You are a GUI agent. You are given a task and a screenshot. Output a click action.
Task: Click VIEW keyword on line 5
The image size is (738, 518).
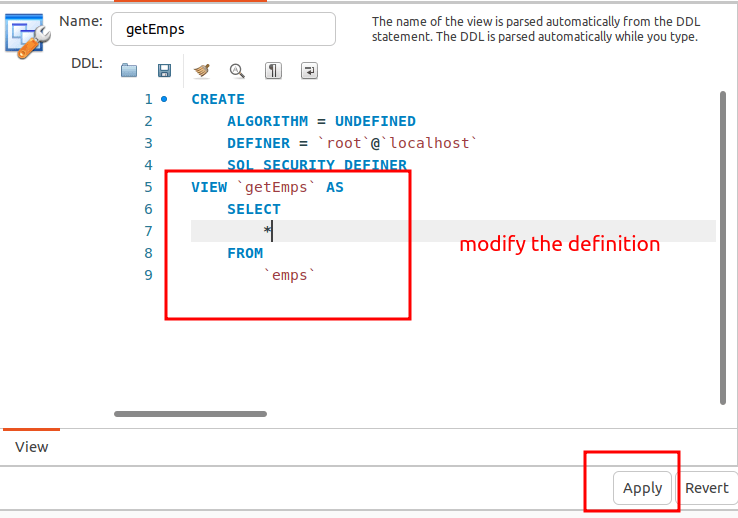(x=209, y=187)
